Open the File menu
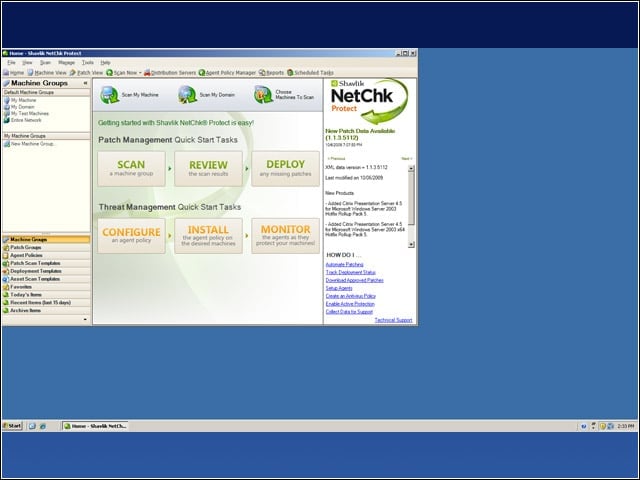640x480 pixels. click(11, 62)
